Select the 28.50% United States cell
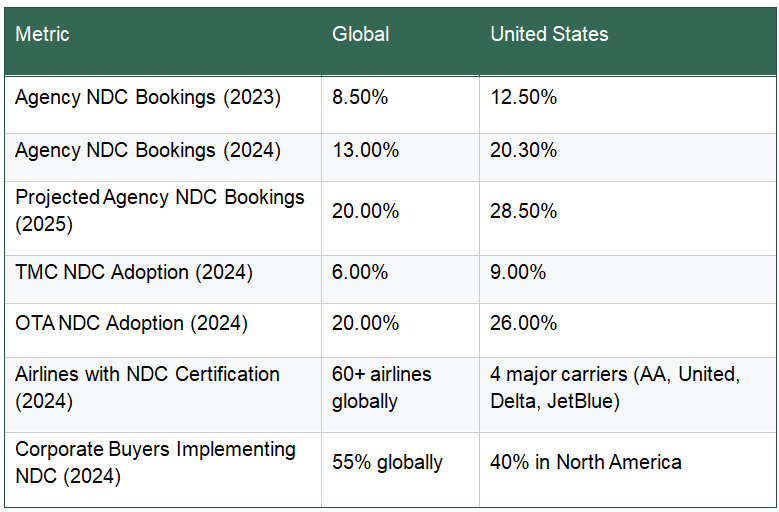This screenshot has width=779, height=512. tap(524, 211)
